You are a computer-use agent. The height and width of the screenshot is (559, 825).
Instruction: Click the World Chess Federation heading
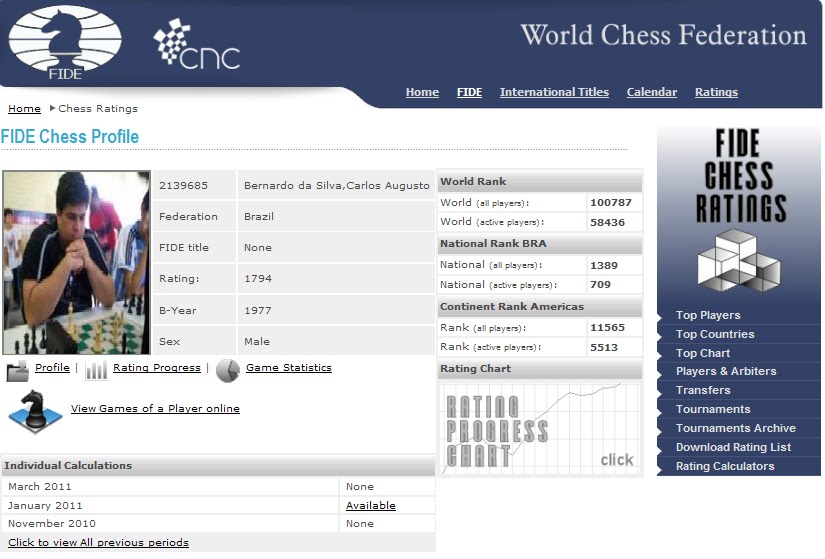pyautogui.click(x=663, y=35)
